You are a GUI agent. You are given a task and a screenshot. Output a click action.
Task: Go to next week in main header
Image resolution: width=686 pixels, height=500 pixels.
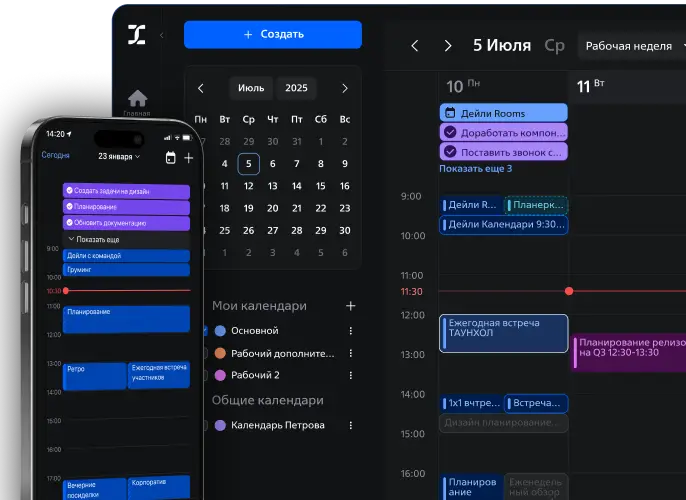448,46
